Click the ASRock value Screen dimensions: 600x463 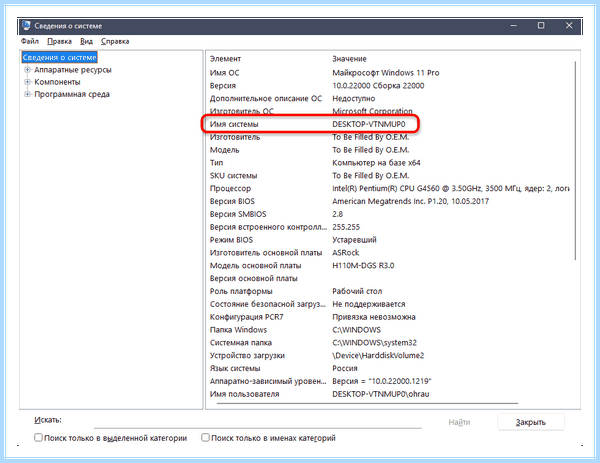[x=346, y=253]
